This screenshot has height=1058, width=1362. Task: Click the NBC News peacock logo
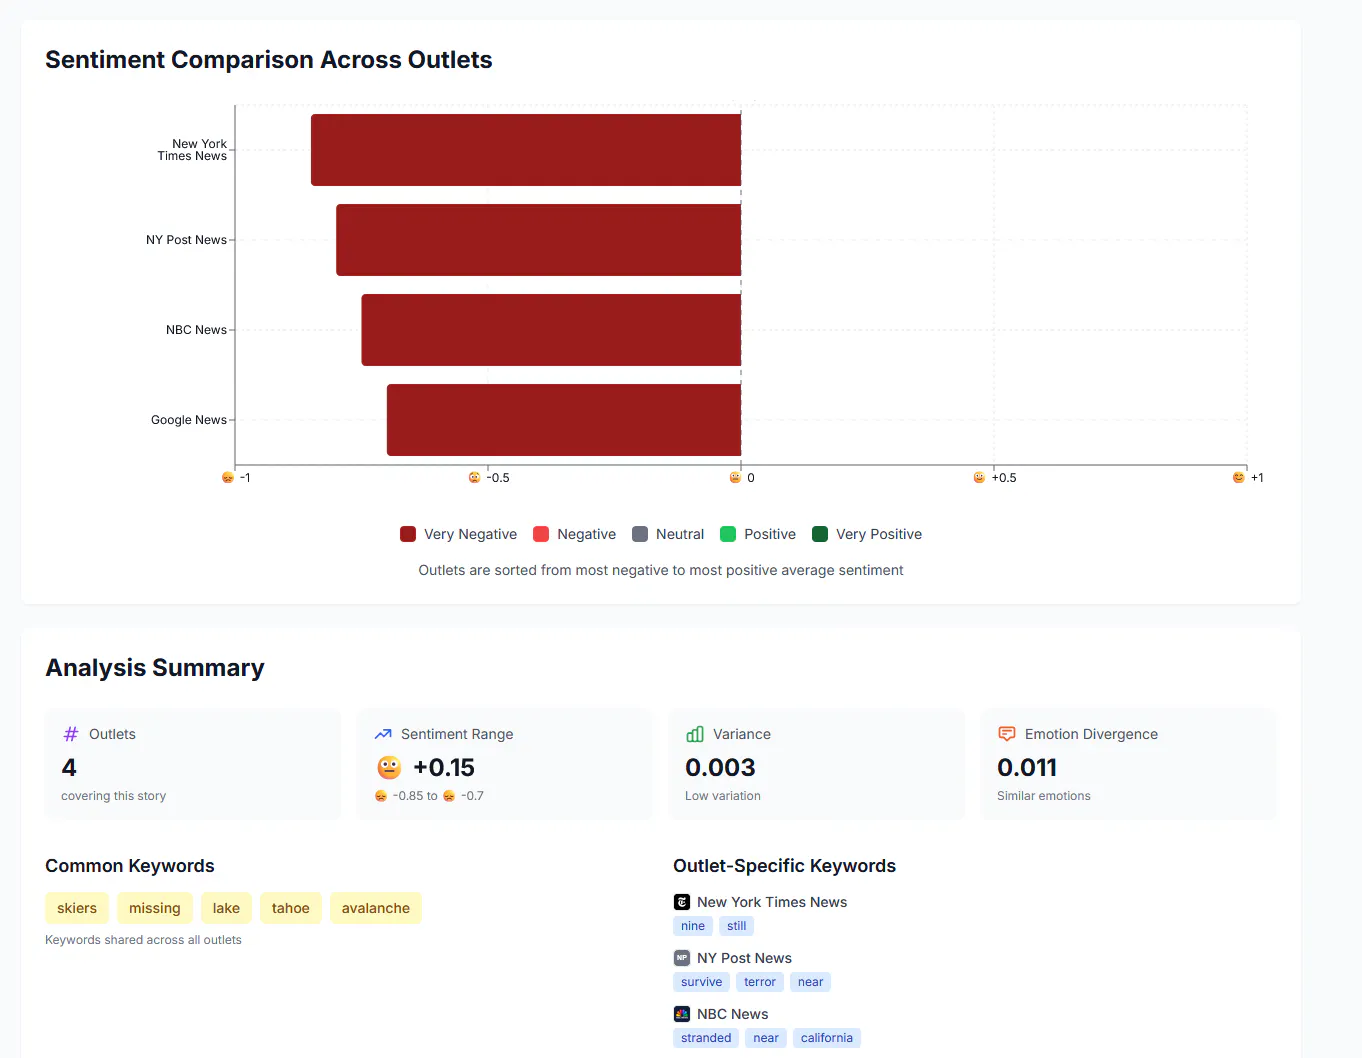tap(682, 1014)
